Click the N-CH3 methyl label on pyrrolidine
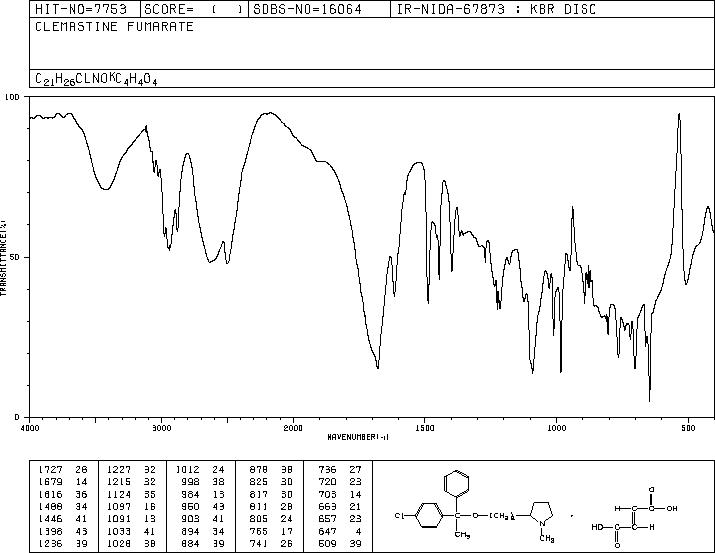This screenshot has width=715, height=553. pyautogui.click(x=547, y=539)
